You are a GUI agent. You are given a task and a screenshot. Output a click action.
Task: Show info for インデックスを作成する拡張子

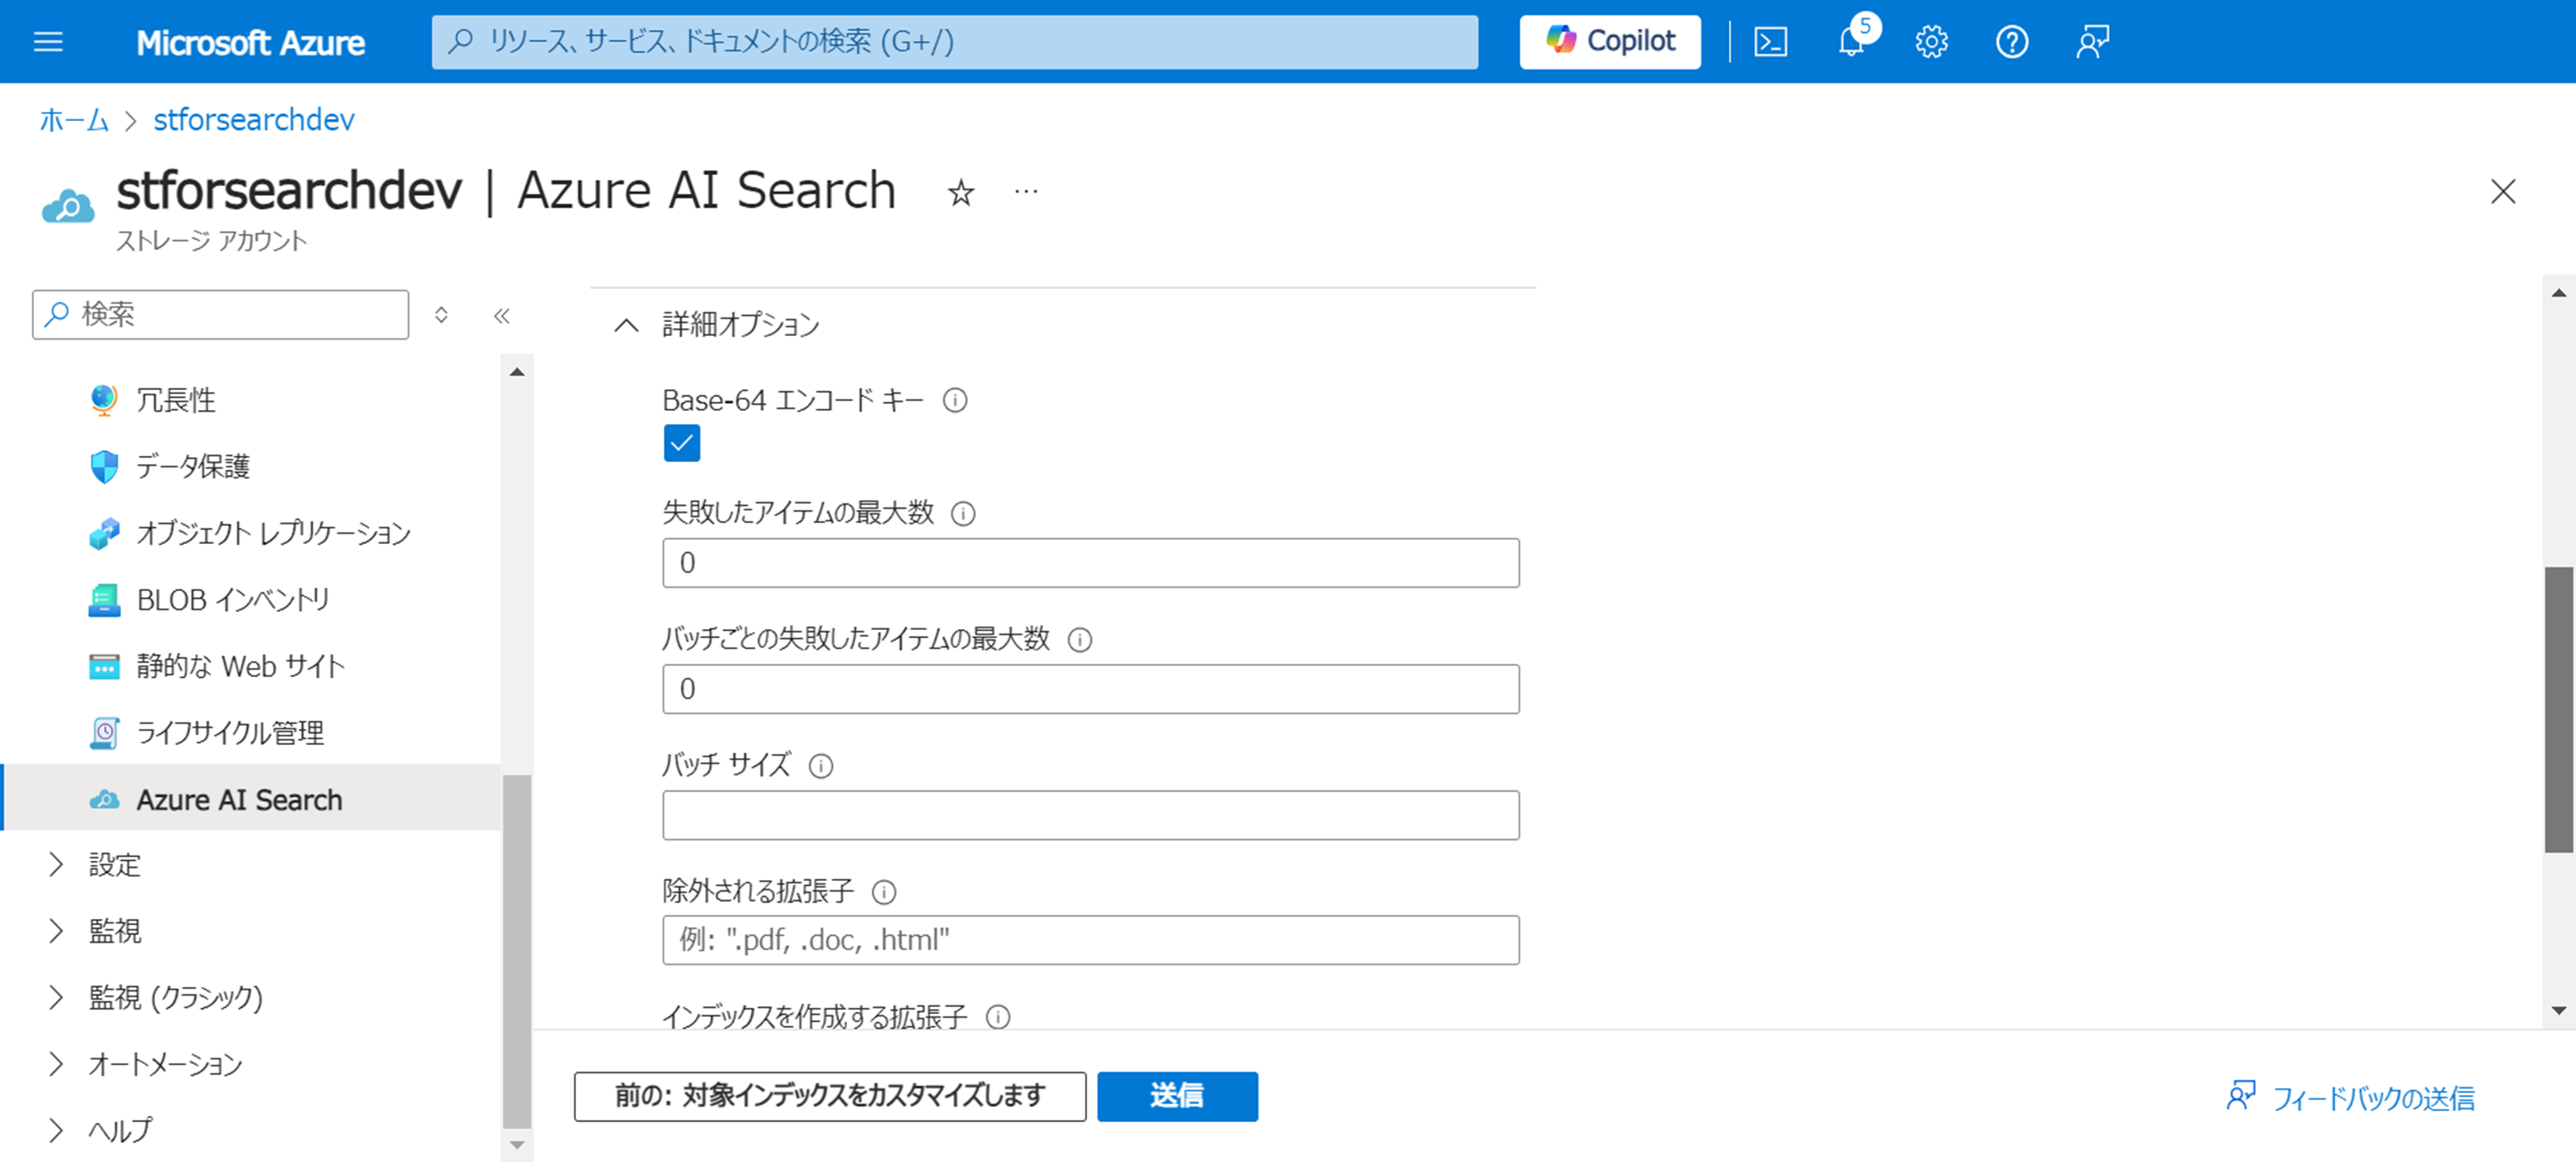[x=998, y=1018]
